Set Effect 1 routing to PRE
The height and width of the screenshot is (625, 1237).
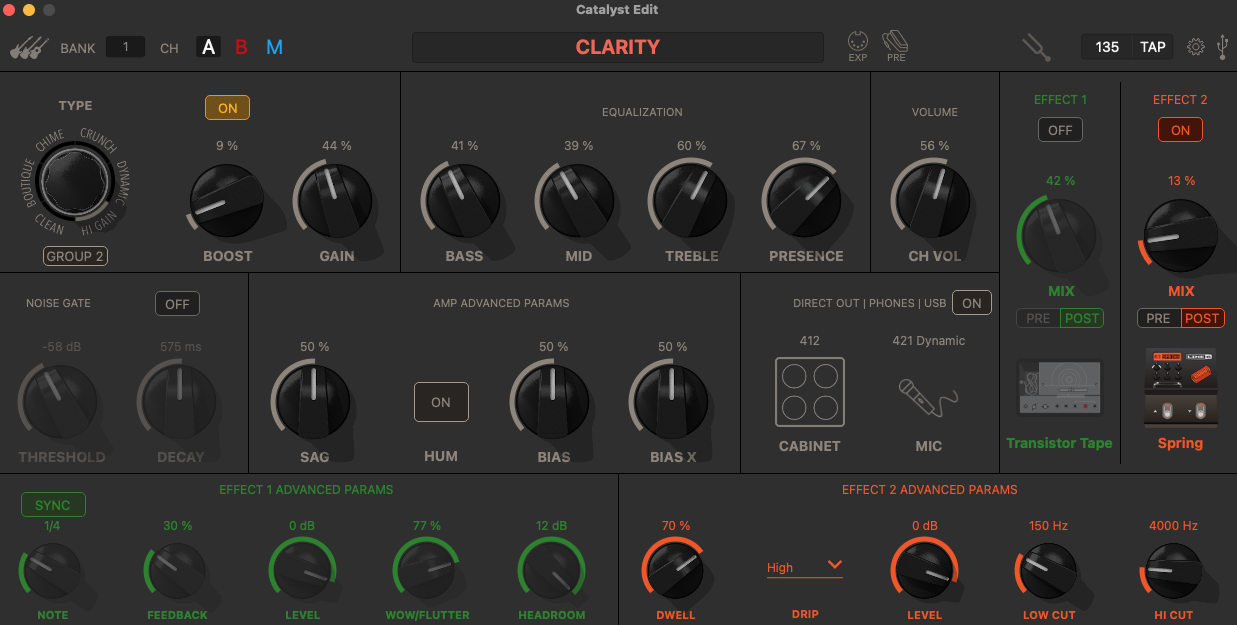click(x=1038, y=318)
